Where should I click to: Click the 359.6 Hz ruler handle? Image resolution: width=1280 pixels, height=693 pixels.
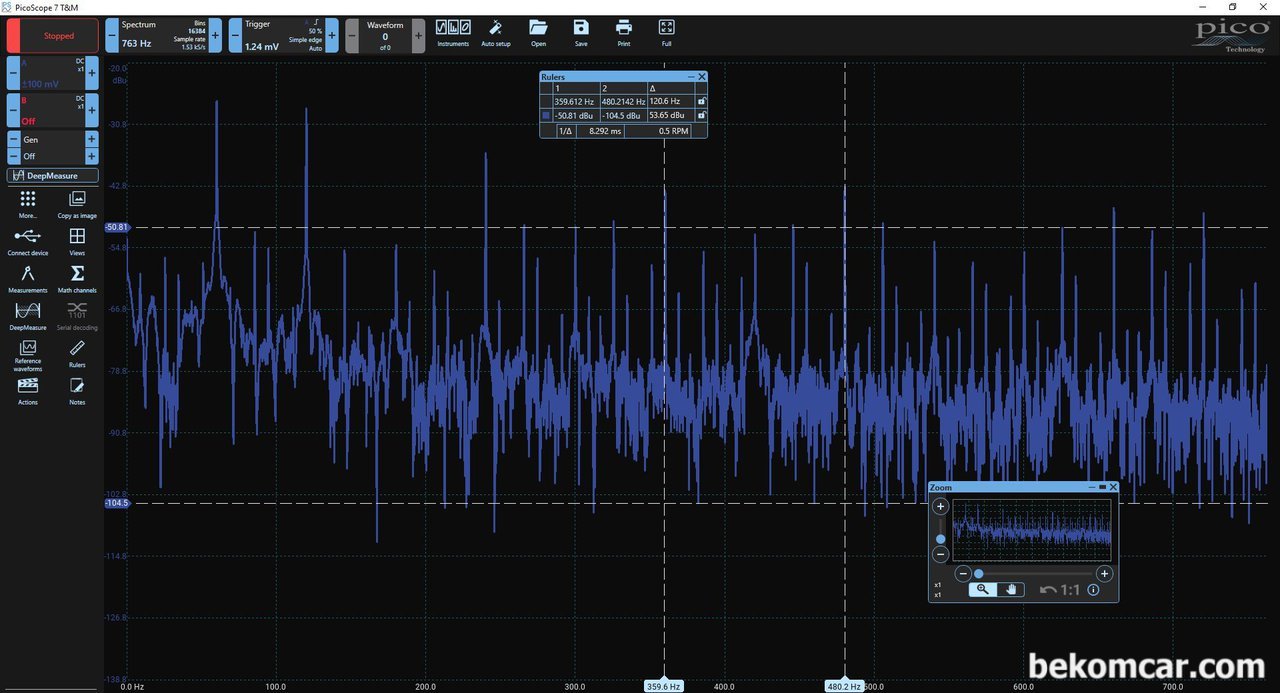coord(664,686)
